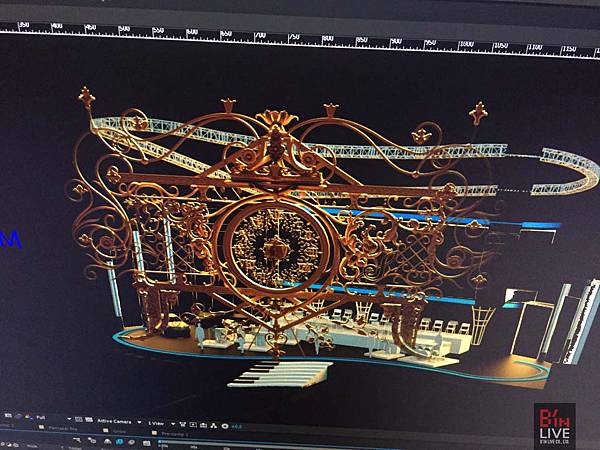Click the Timeline button in the viewer footer
This screenshot has height=450, width=600.
click(x=204, y=425)
